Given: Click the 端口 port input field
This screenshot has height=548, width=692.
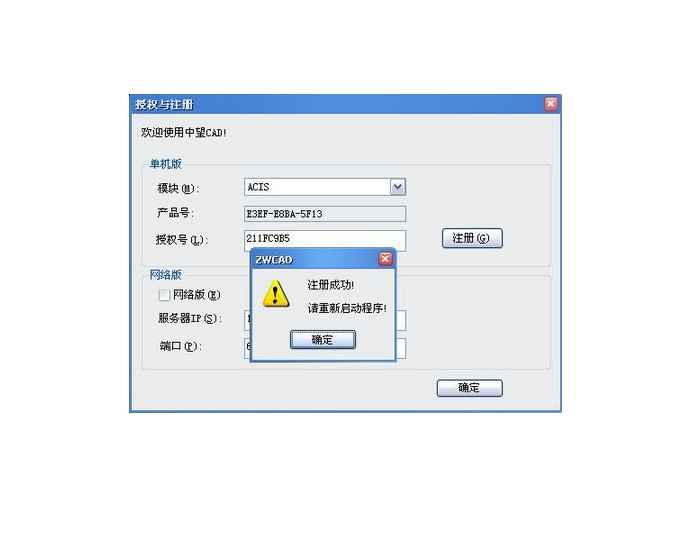Looking at the screenshot, I should [401, 349].
